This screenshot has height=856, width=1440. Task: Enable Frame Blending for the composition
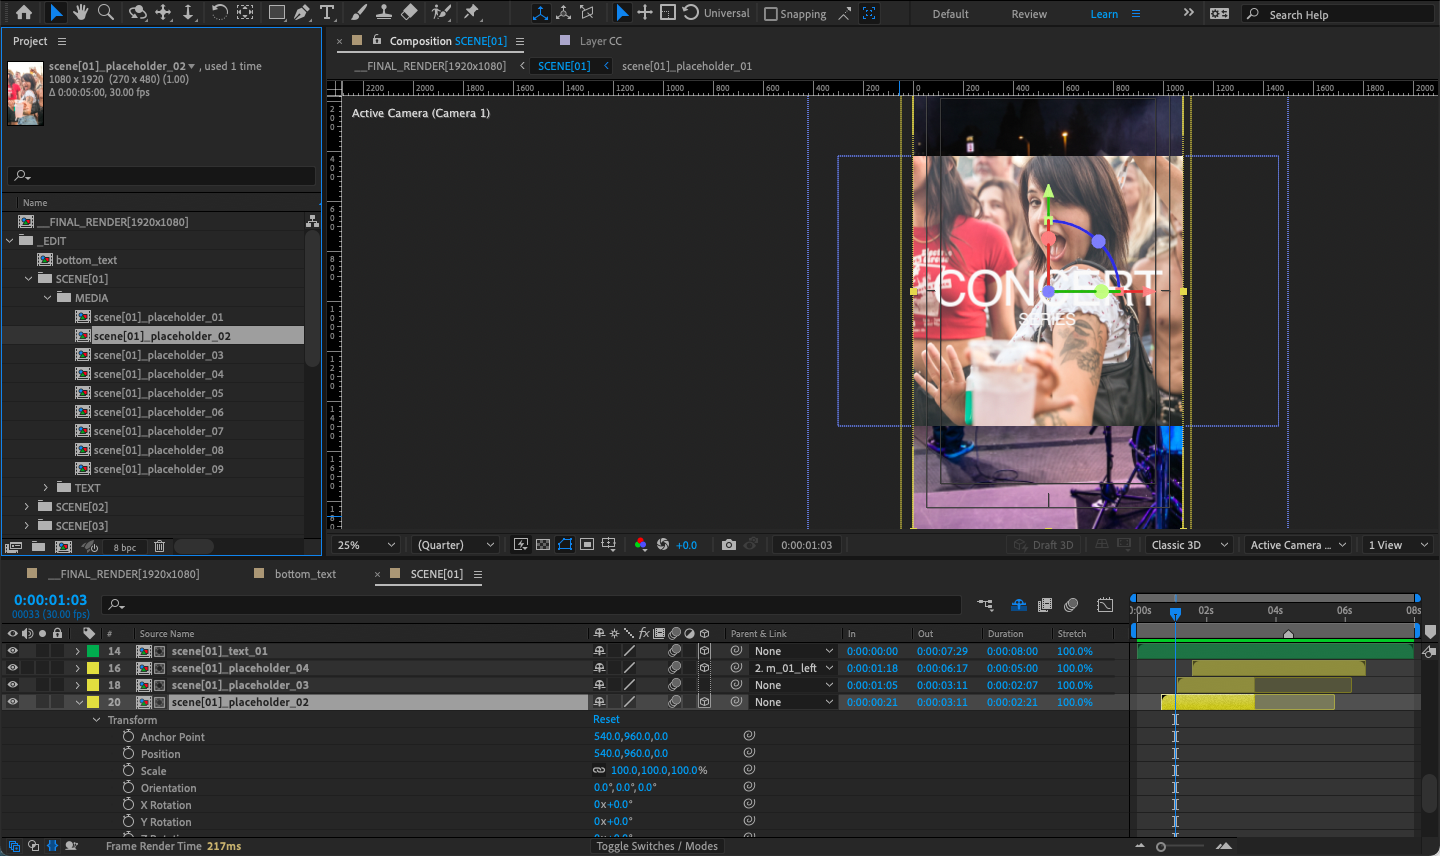point(1043,604)
